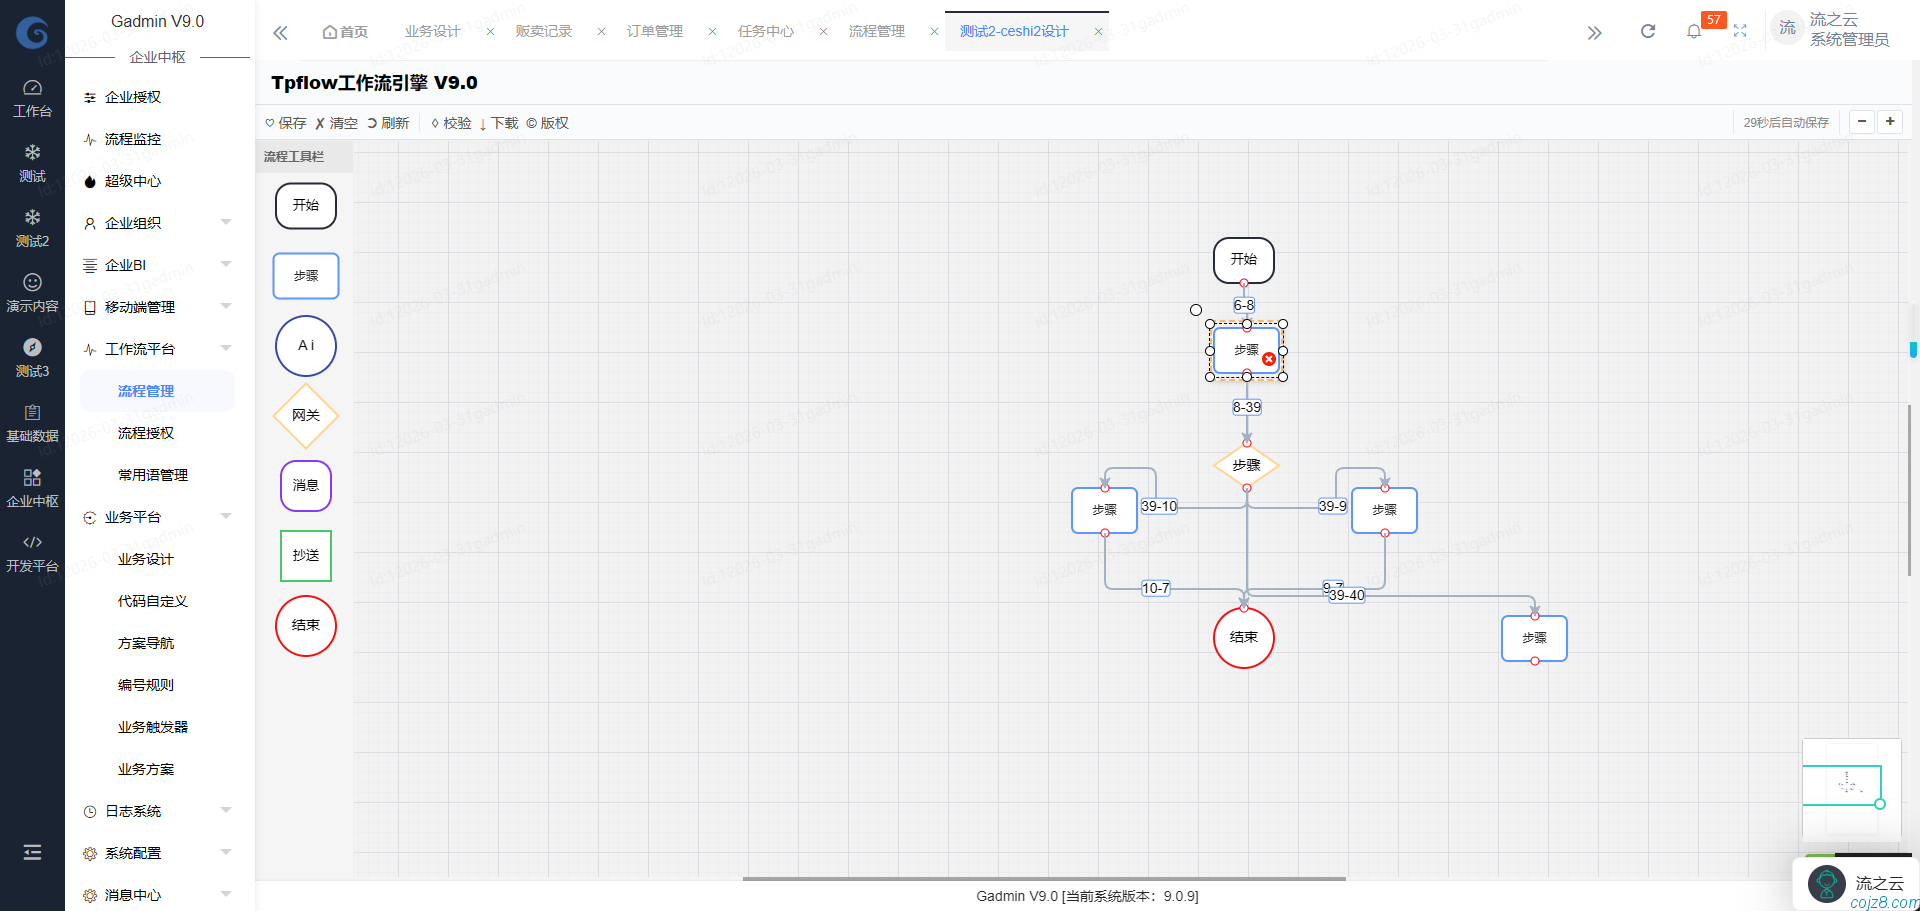Click the horizontal canvas scrollbar
The width and height of the screenshot is (1920, 911).
click(x=1044, y=879)
